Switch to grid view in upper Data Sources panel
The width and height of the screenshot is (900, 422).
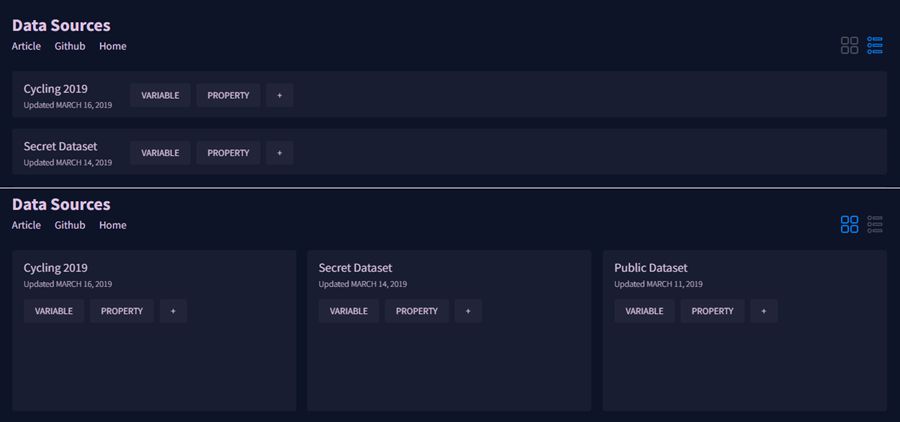849,45
